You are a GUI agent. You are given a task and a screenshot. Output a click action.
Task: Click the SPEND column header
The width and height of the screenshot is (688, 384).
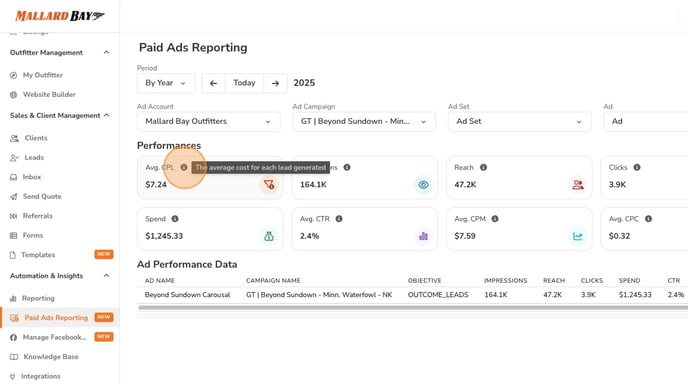coord(629,280)
